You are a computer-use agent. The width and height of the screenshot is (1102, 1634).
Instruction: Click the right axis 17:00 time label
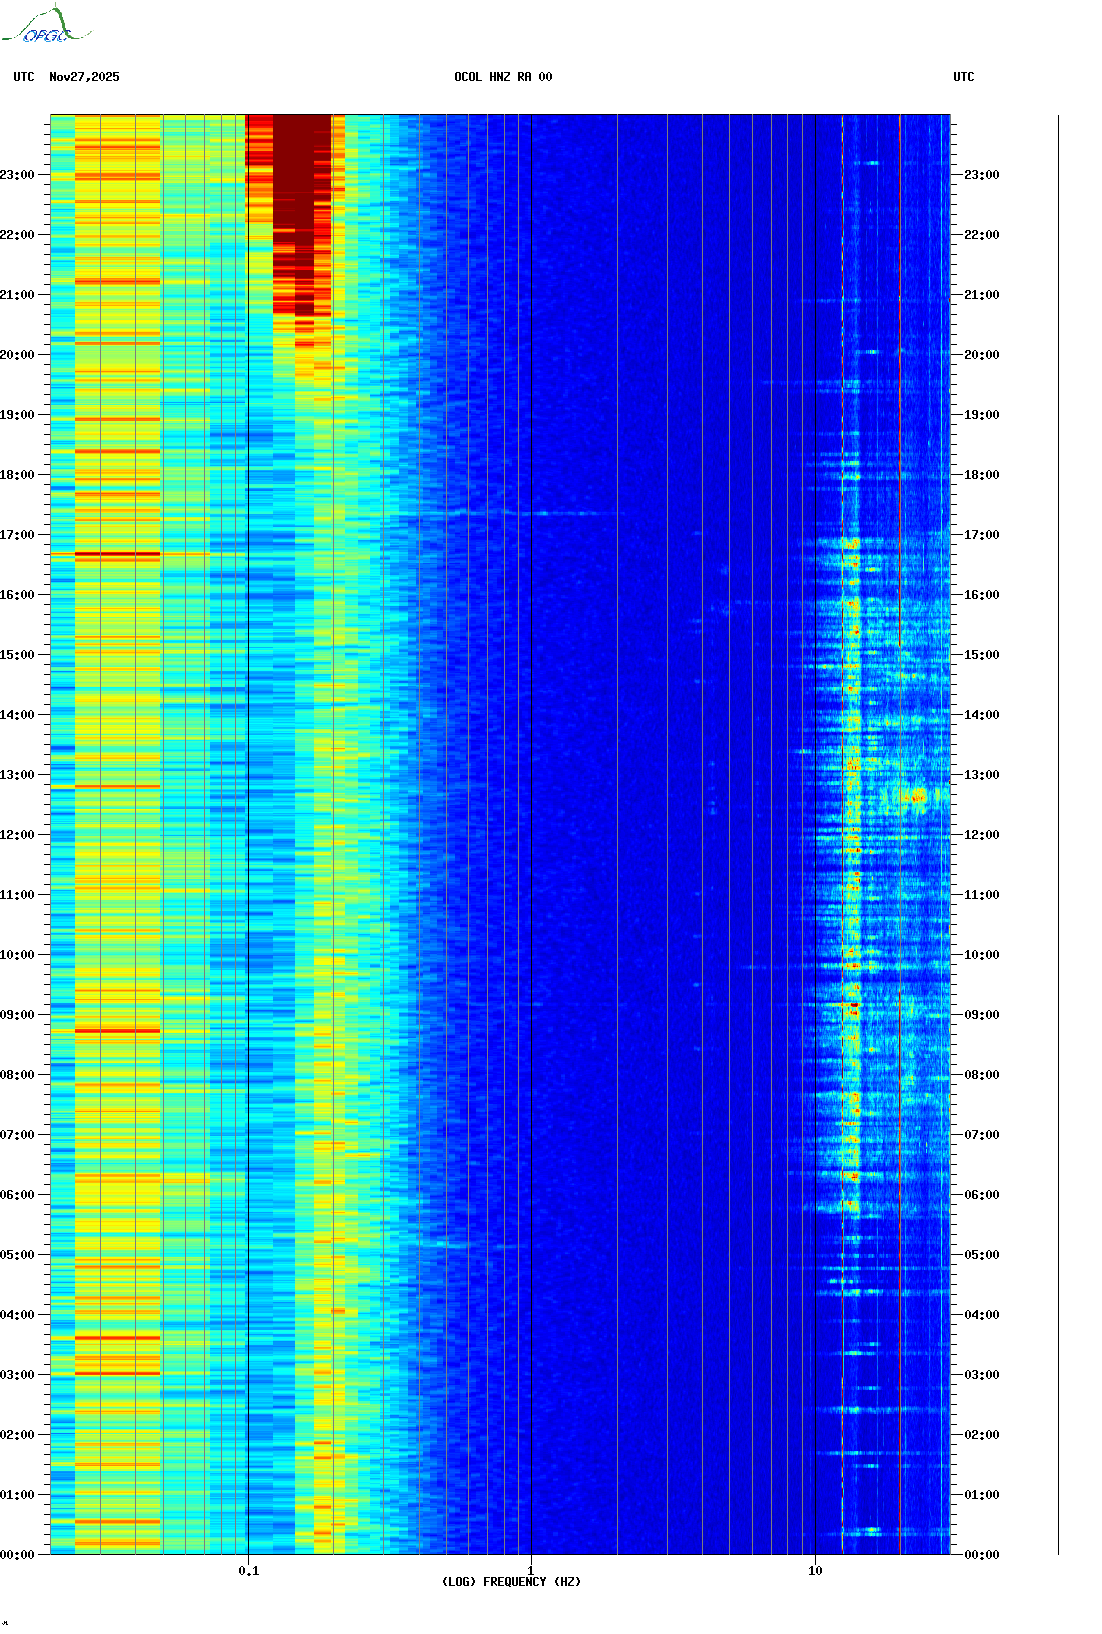coord(982,535)
